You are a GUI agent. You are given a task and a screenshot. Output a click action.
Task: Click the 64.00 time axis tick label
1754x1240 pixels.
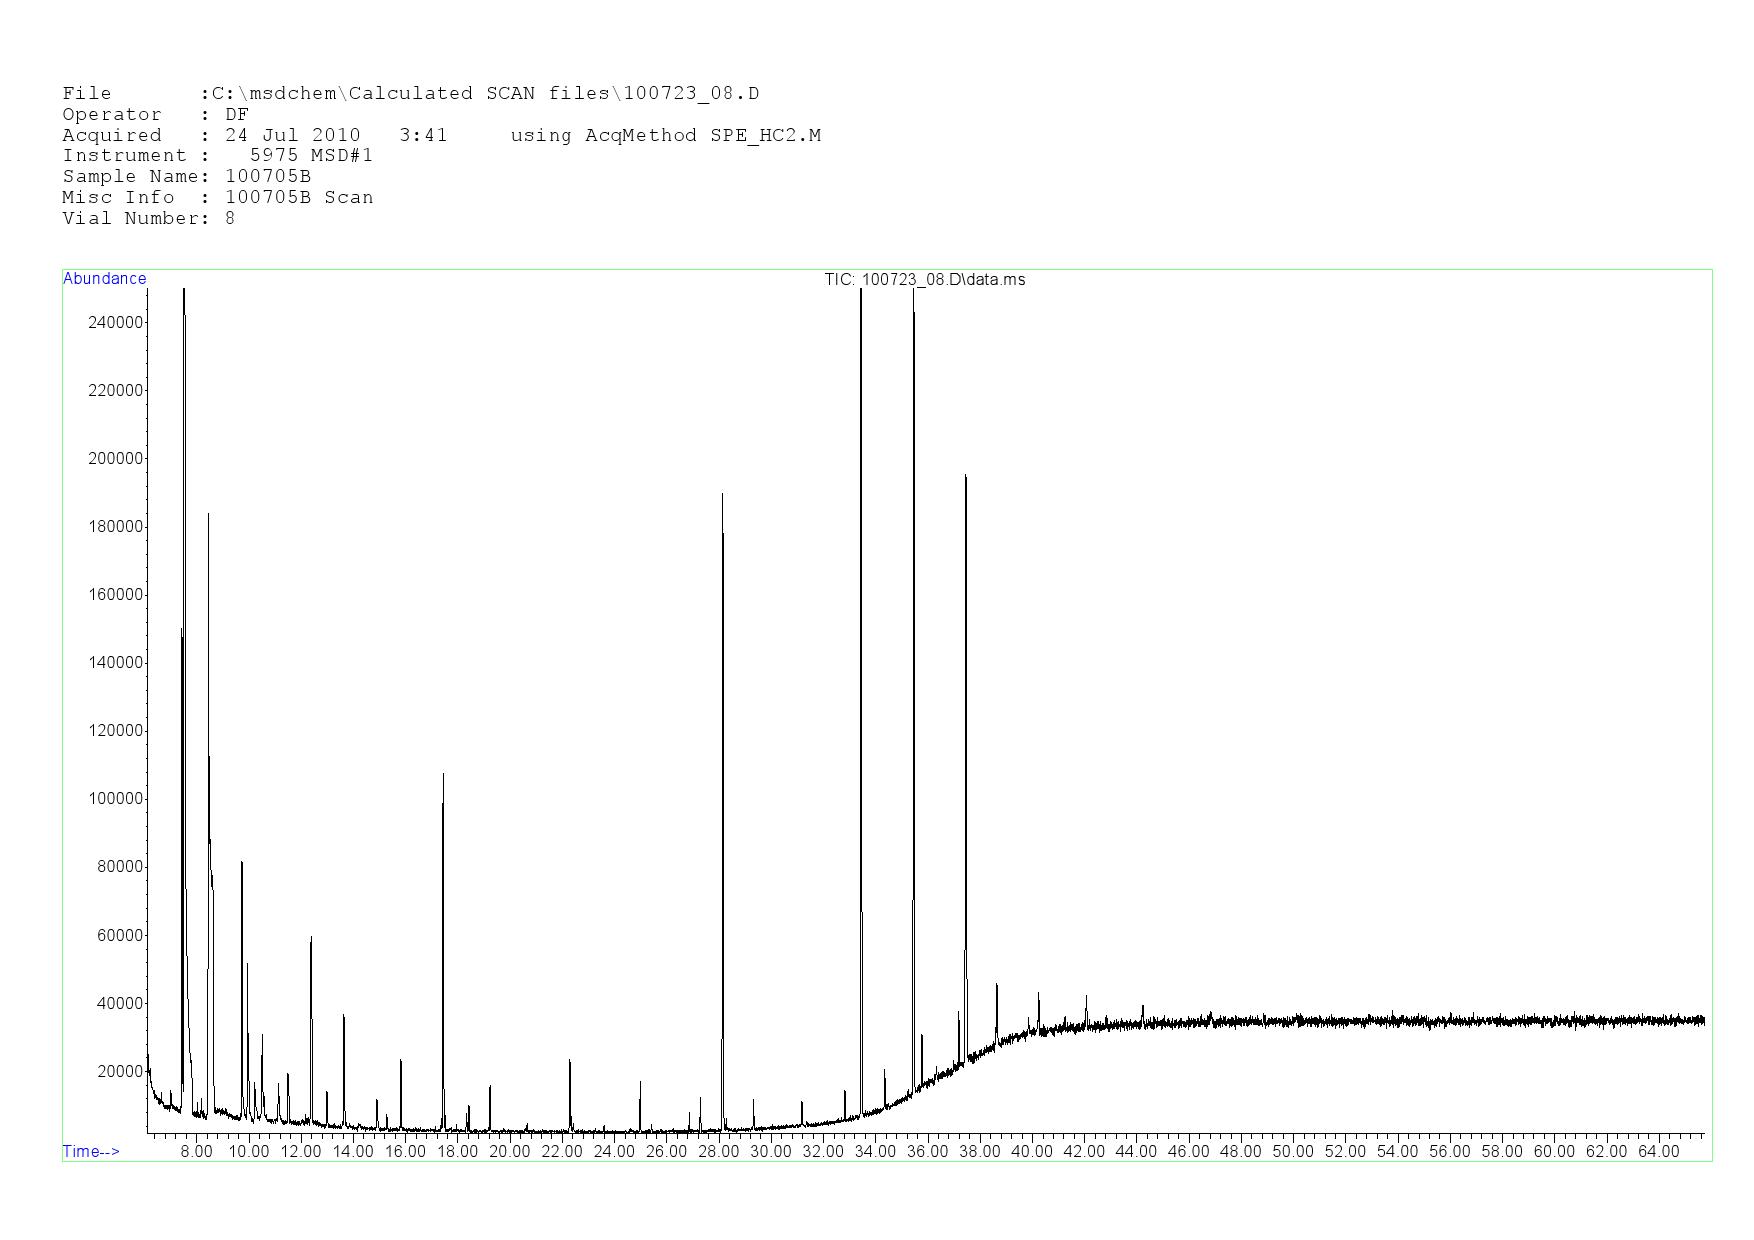point(1658,1151)
